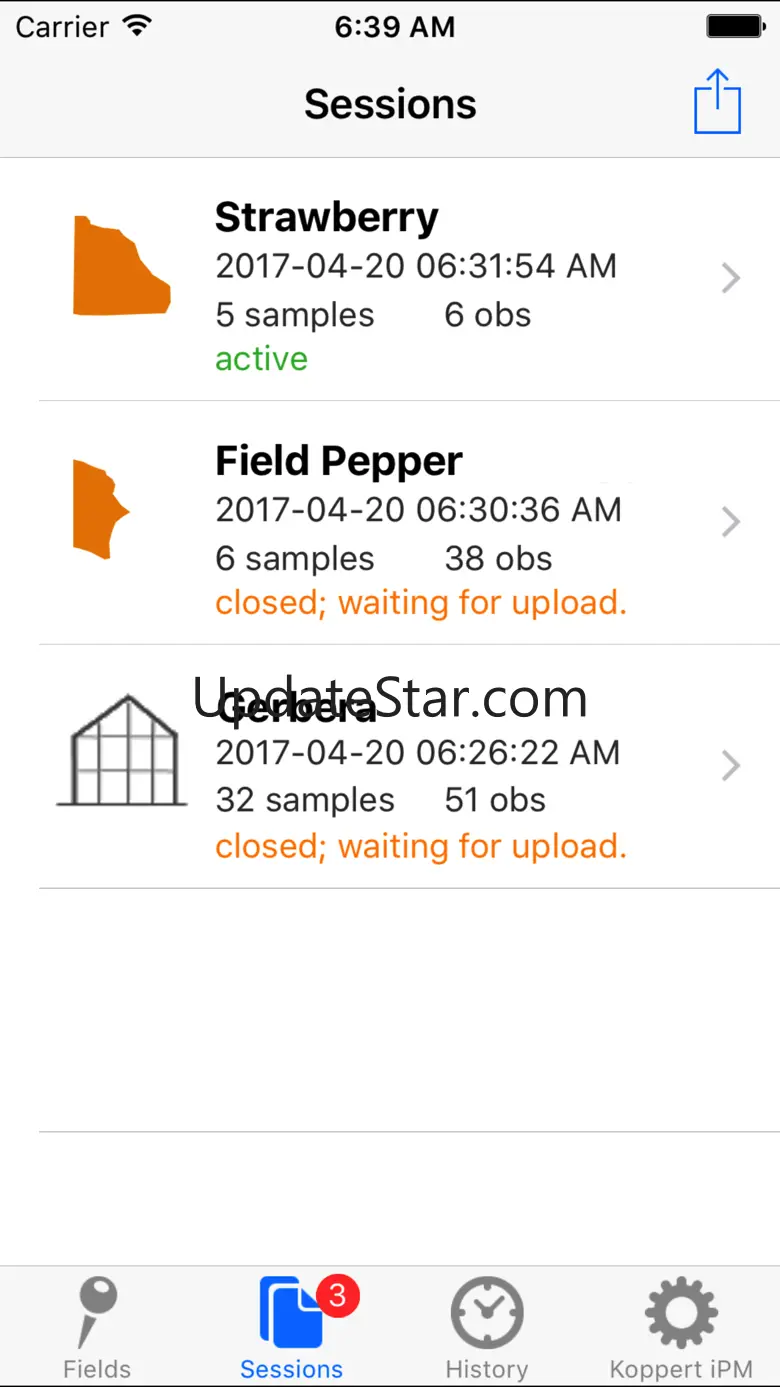
Task: Open the Field Pepper session title
Action: (x=339, y=461)
